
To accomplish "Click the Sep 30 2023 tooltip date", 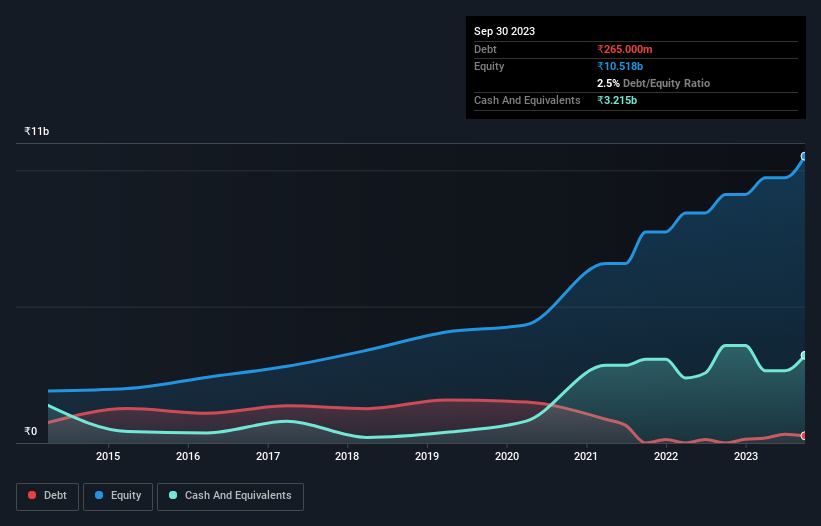I will pyautogui.click(x=504, y=31).
